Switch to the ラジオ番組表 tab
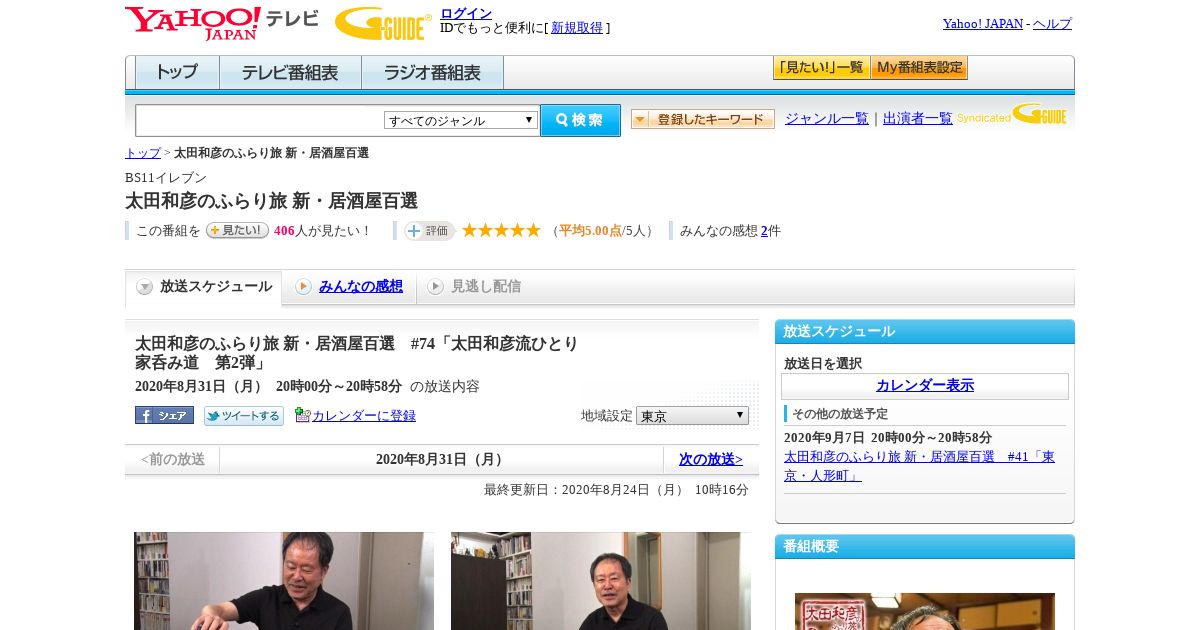The image size is (1200, 630). click(432, 73)
